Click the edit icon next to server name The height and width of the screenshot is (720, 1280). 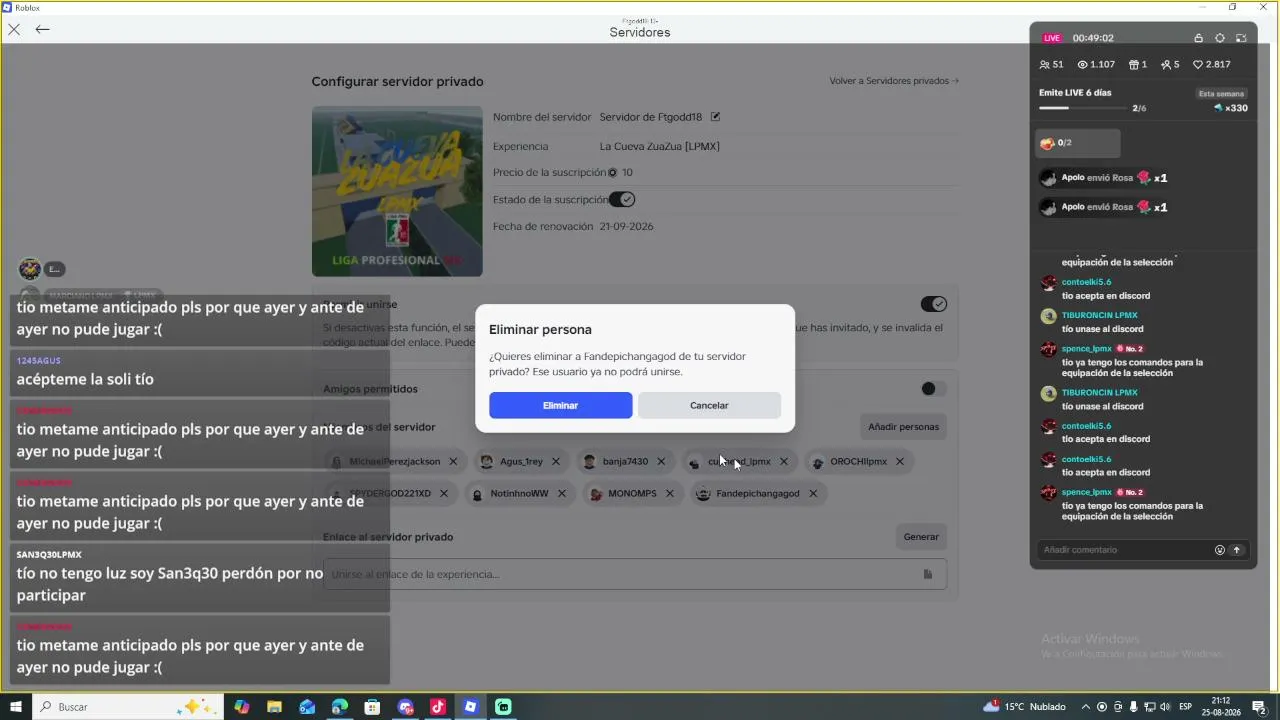pyautogui.click(x=715, y=117)
